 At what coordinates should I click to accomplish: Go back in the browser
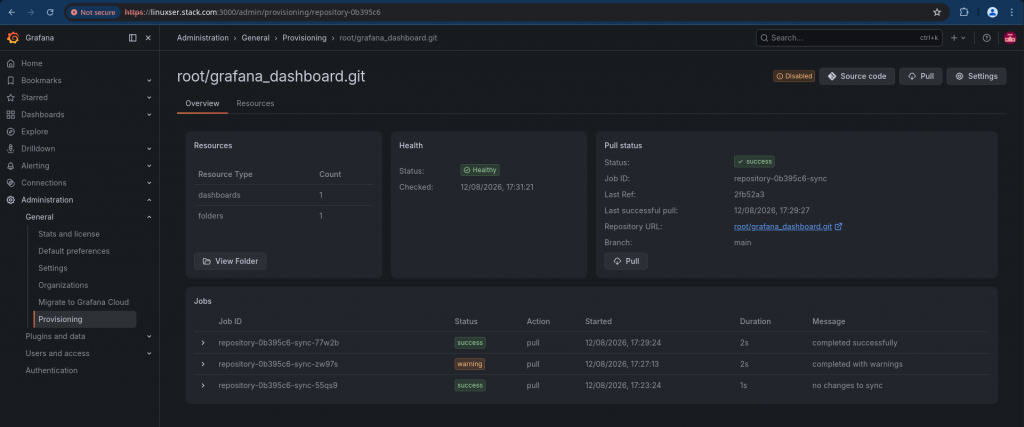pyautogui.click(x=12, y=12)
